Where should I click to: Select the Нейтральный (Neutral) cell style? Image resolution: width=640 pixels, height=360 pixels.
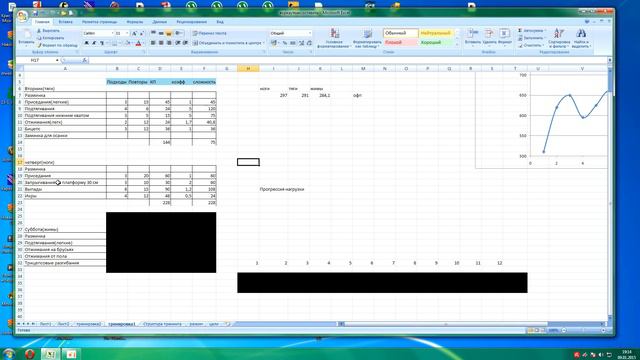click(436, 33)
